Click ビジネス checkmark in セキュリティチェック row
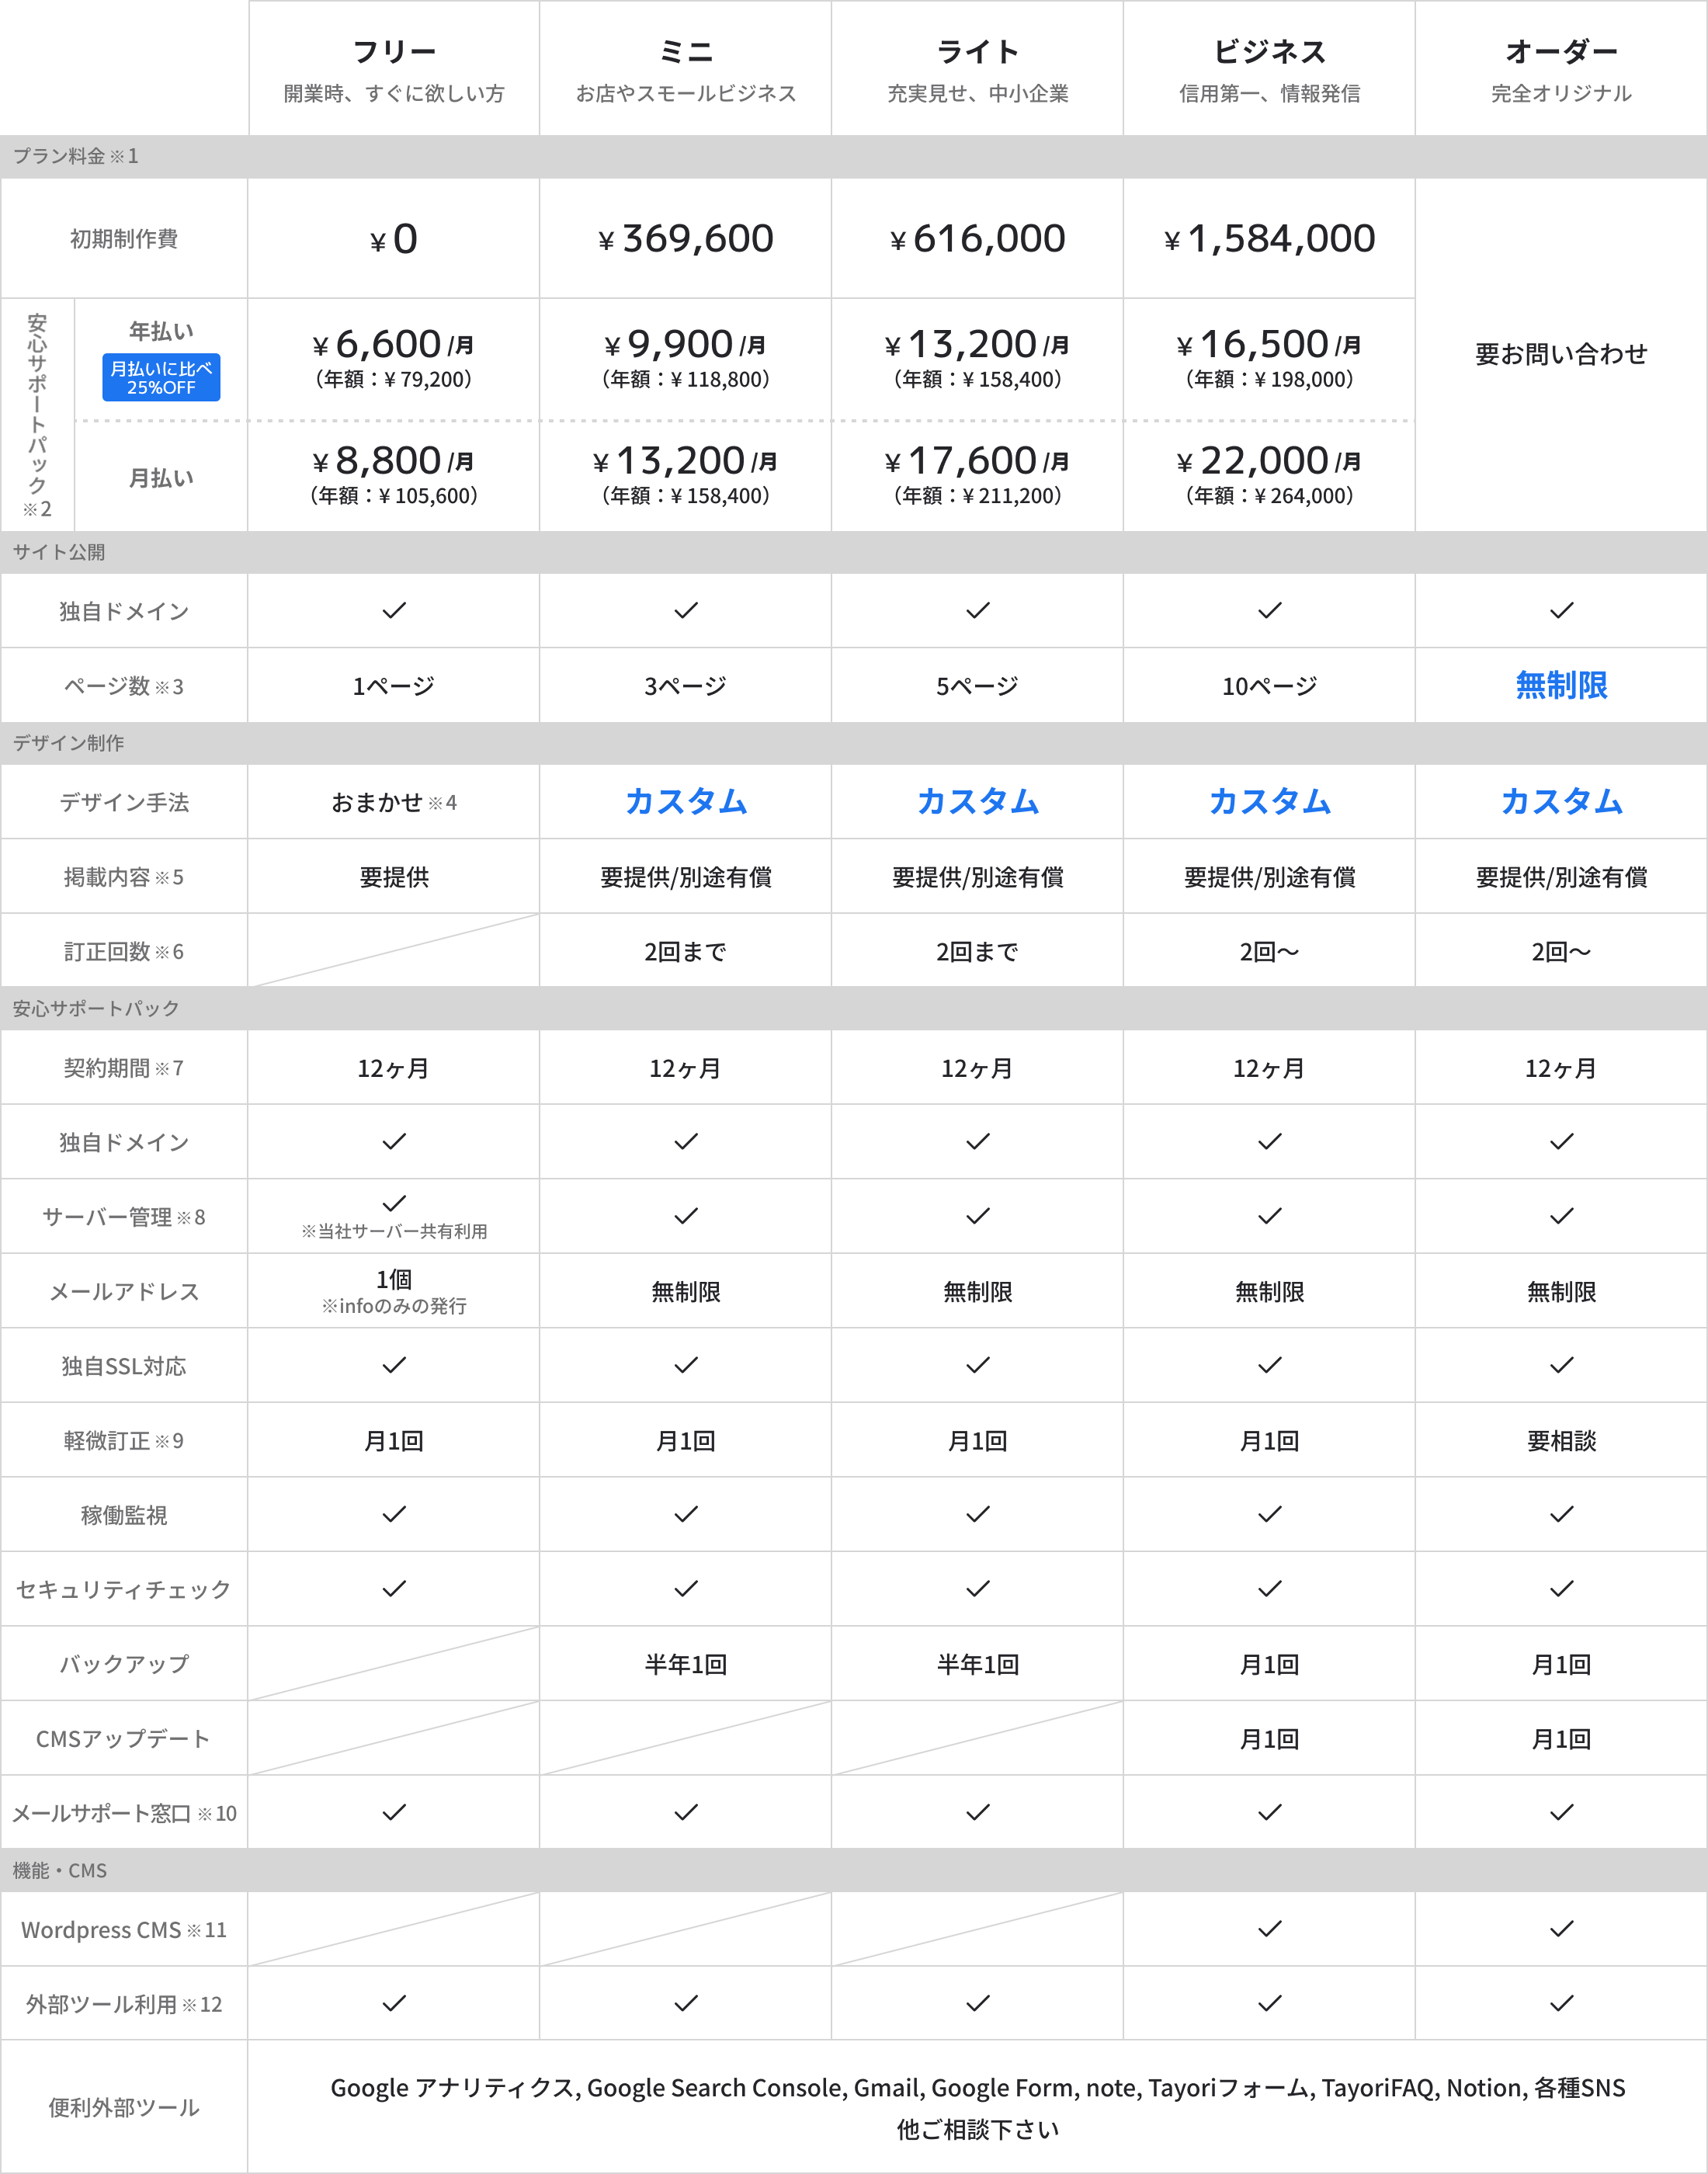The image size is (1708, 2174). tap(1269, 1588)
